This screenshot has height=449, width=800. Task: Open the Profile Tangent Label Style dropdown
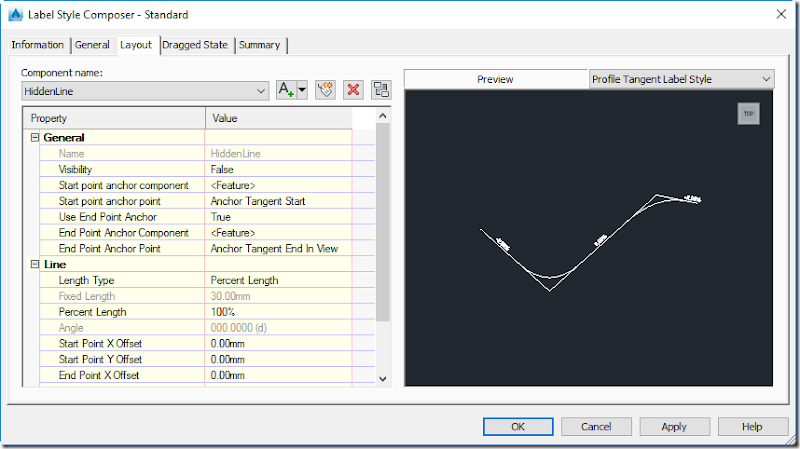pos(682,79)
